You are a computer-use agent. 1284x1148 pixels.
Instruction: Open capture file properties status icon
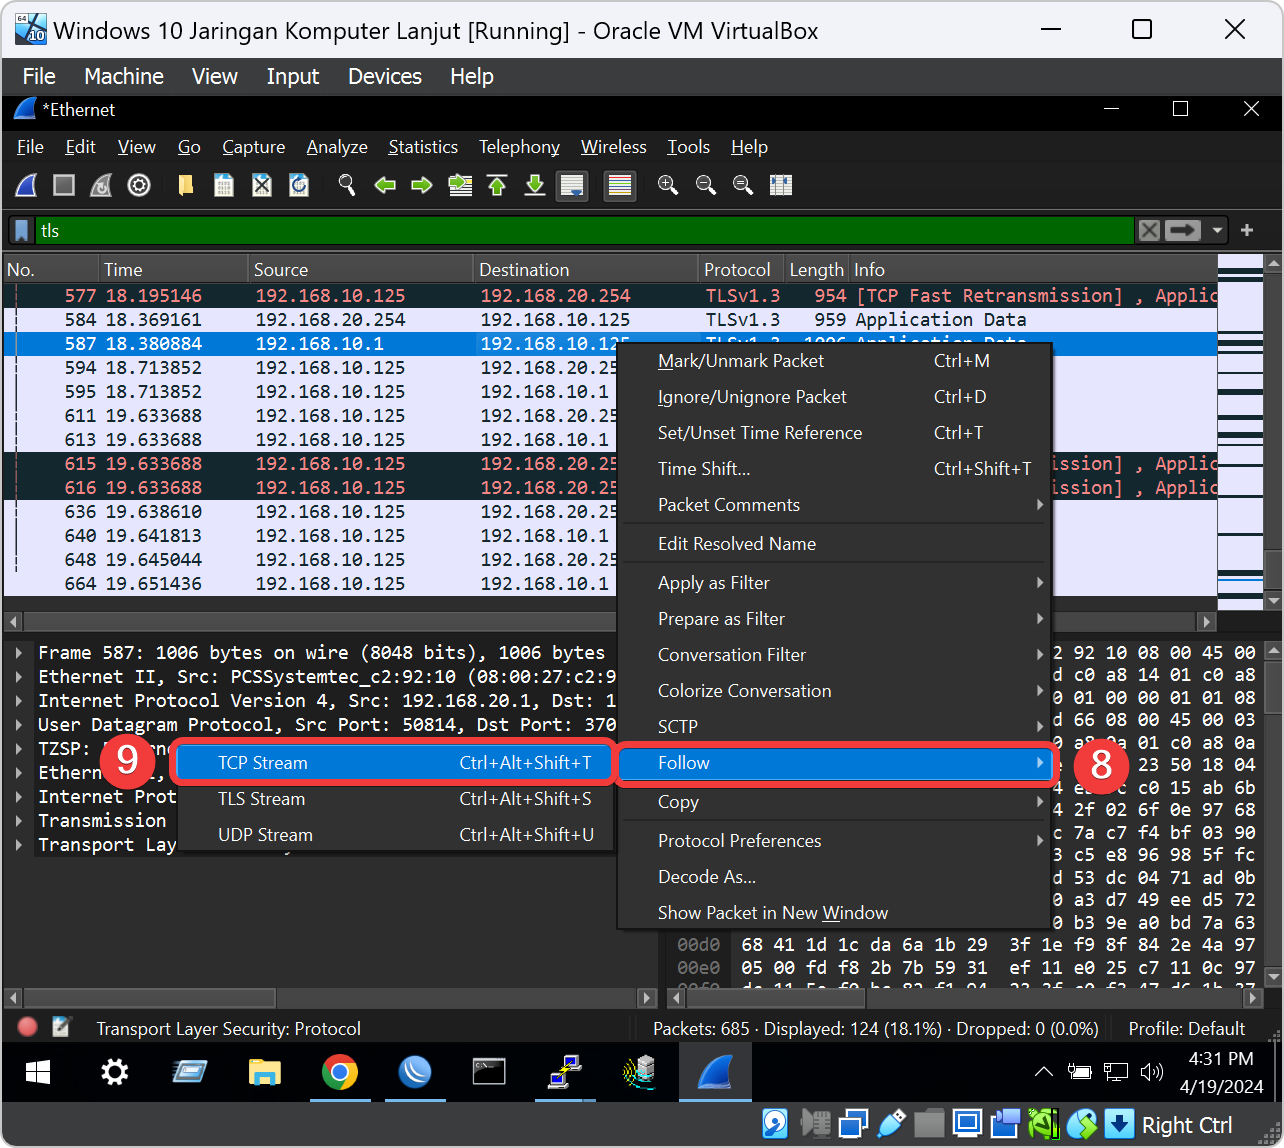[61, 1027]
